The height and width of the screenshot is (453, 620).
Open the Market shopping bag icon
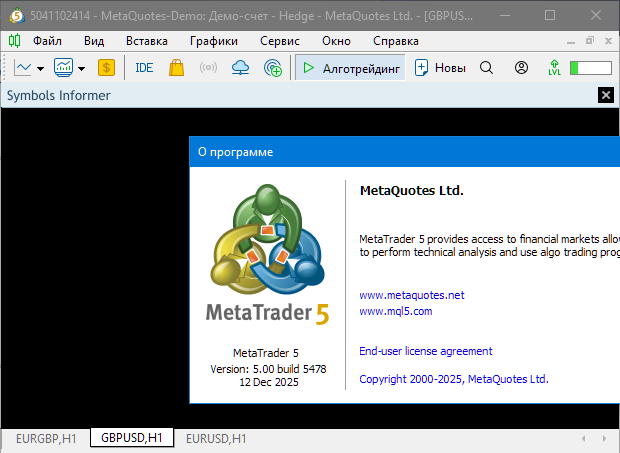click(x=176, y=68)
